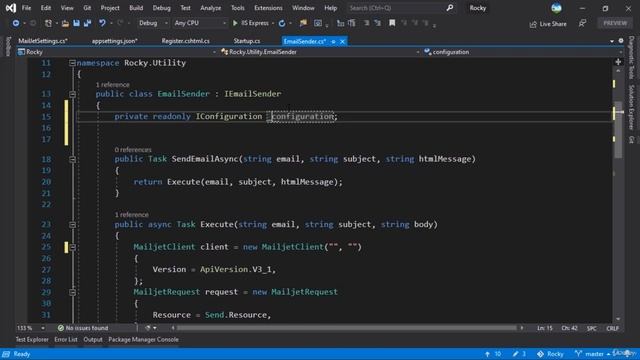The image size is (640, 360).
Task: Click the vertical scrollbar thumb
Action: [618, 131]
